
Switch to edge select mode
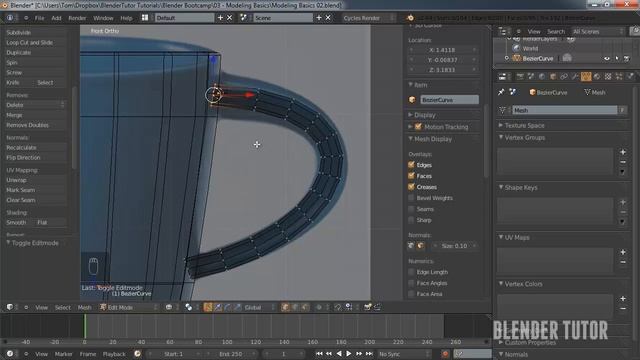click(295, 307)
